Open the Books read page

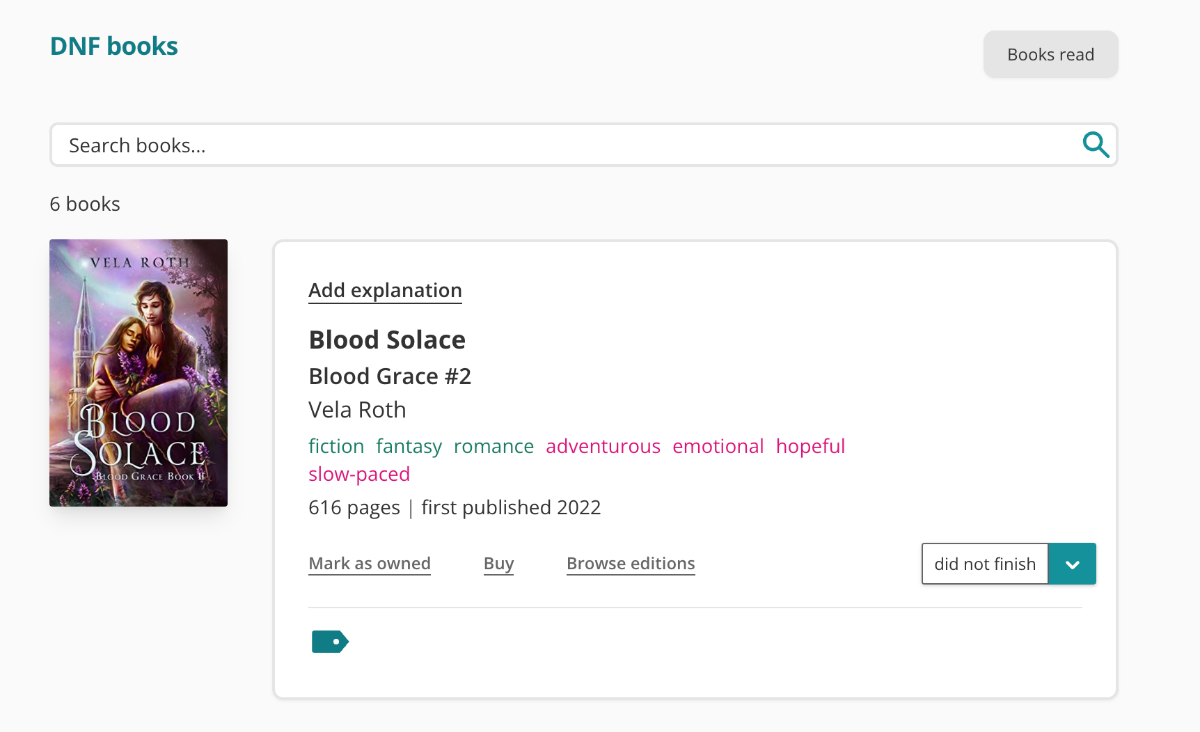click(1051, 54)
